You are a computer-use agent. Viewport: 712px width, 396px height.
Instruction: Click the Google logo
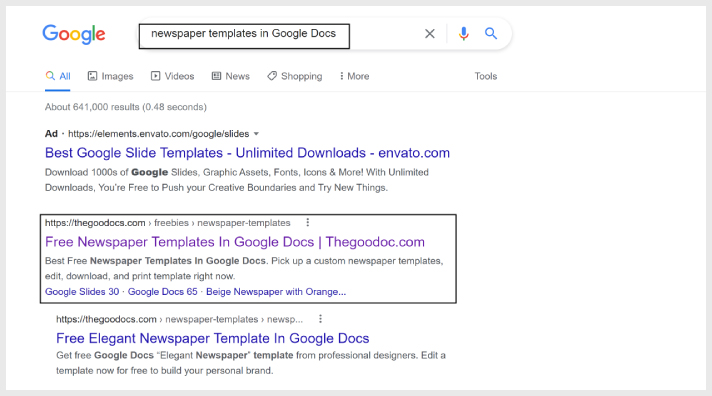(74, 35)
